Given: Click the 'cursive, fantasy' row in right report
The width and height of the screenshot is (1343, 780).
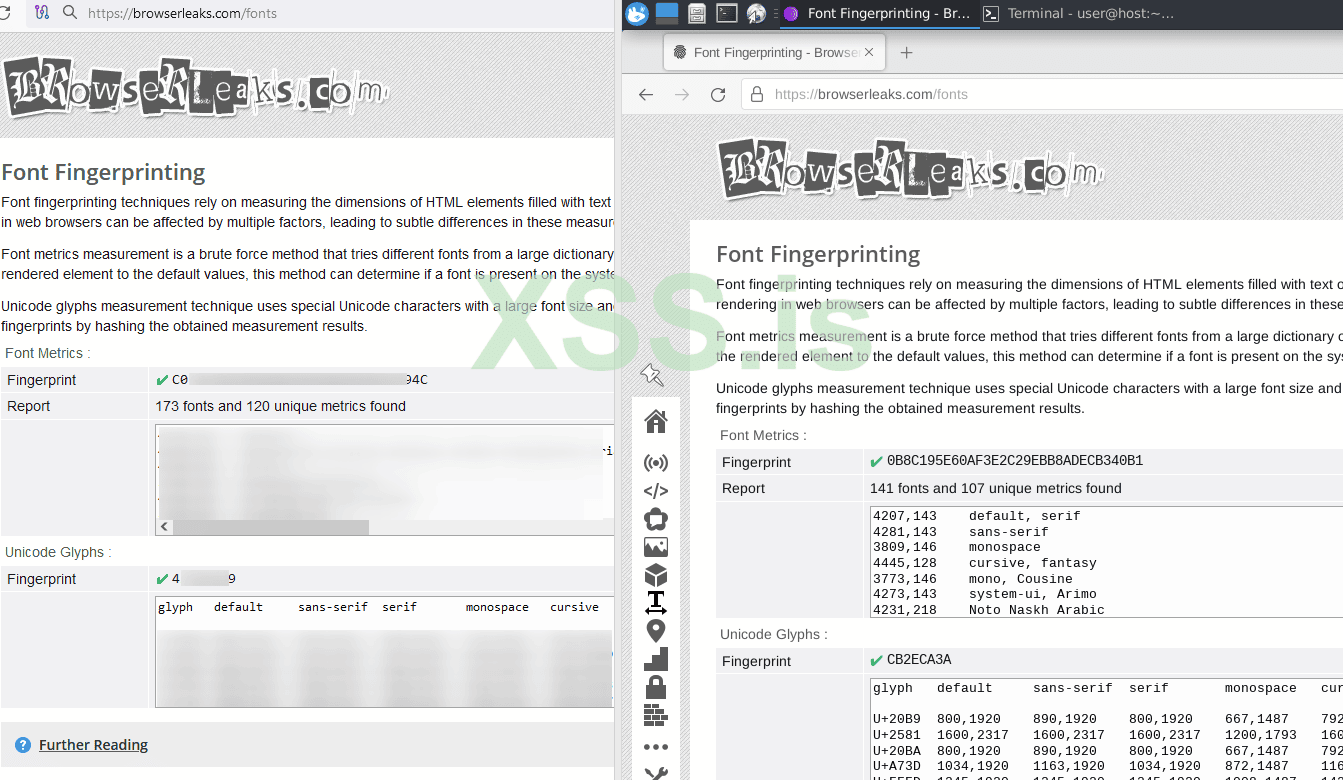Looking at the screenshot, I should point(984,563).
